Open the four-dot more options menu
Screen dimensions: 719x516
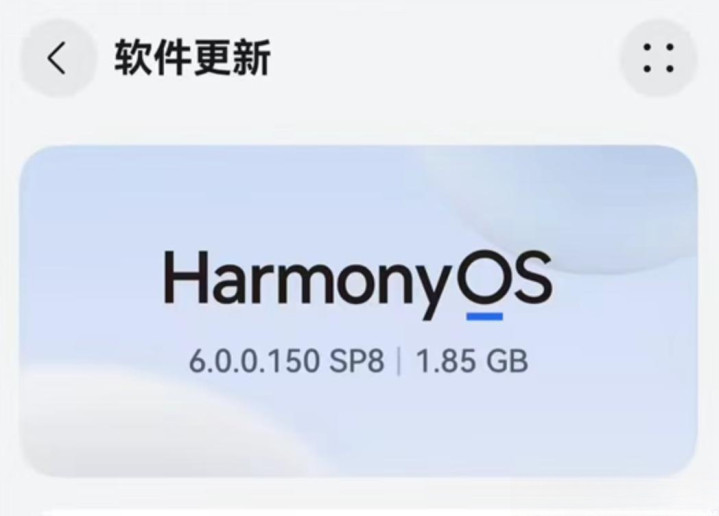[658, 58]
